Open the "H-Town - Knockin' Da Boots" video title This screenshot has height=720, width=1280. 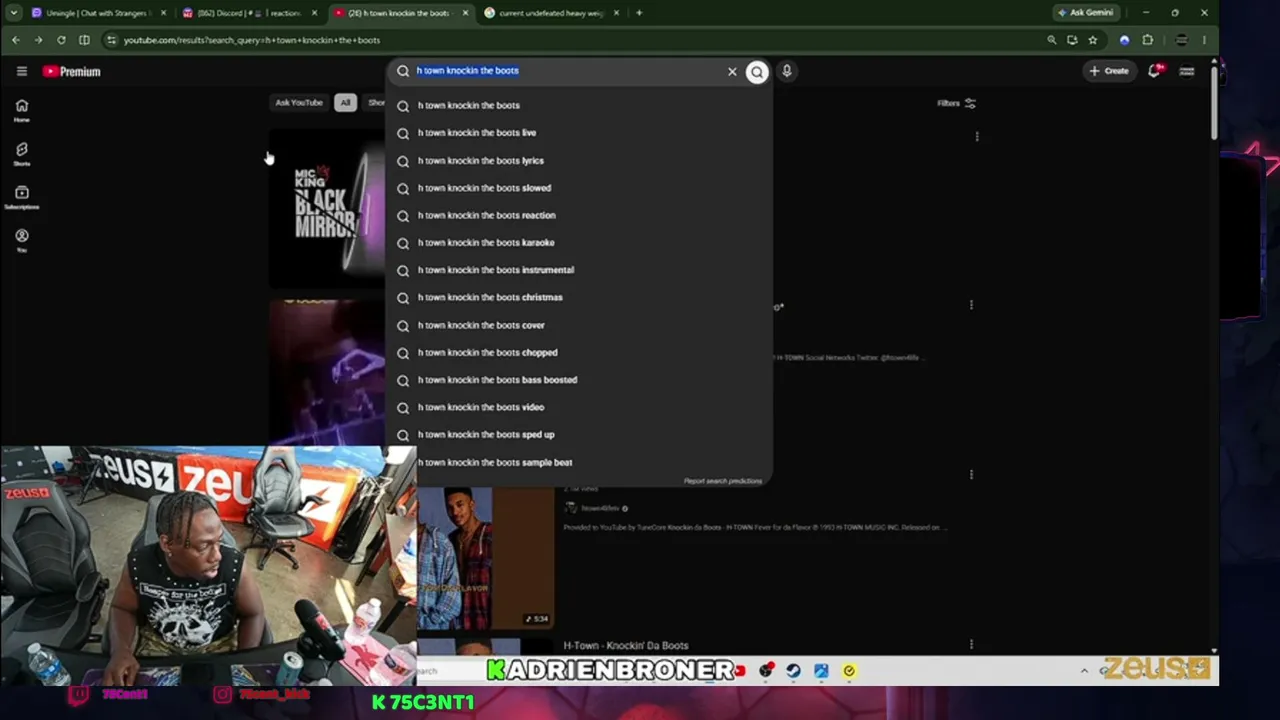(x=626, y=646)
